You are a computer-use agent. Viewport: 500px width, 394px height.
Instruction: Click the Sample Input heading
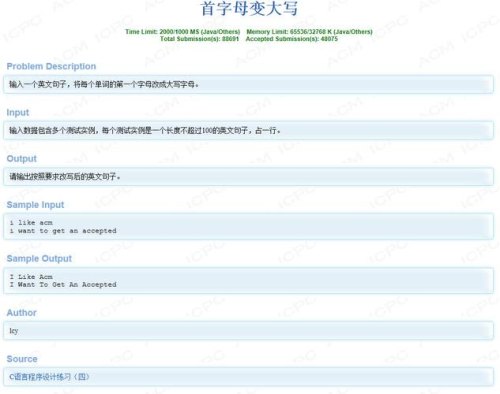point(35,205)
